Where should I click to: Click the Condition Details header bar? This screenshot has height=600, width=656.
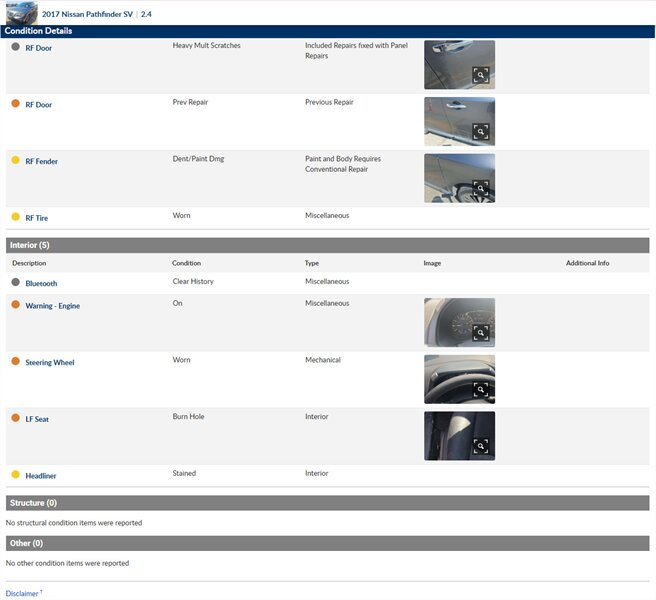pos(327,31)
